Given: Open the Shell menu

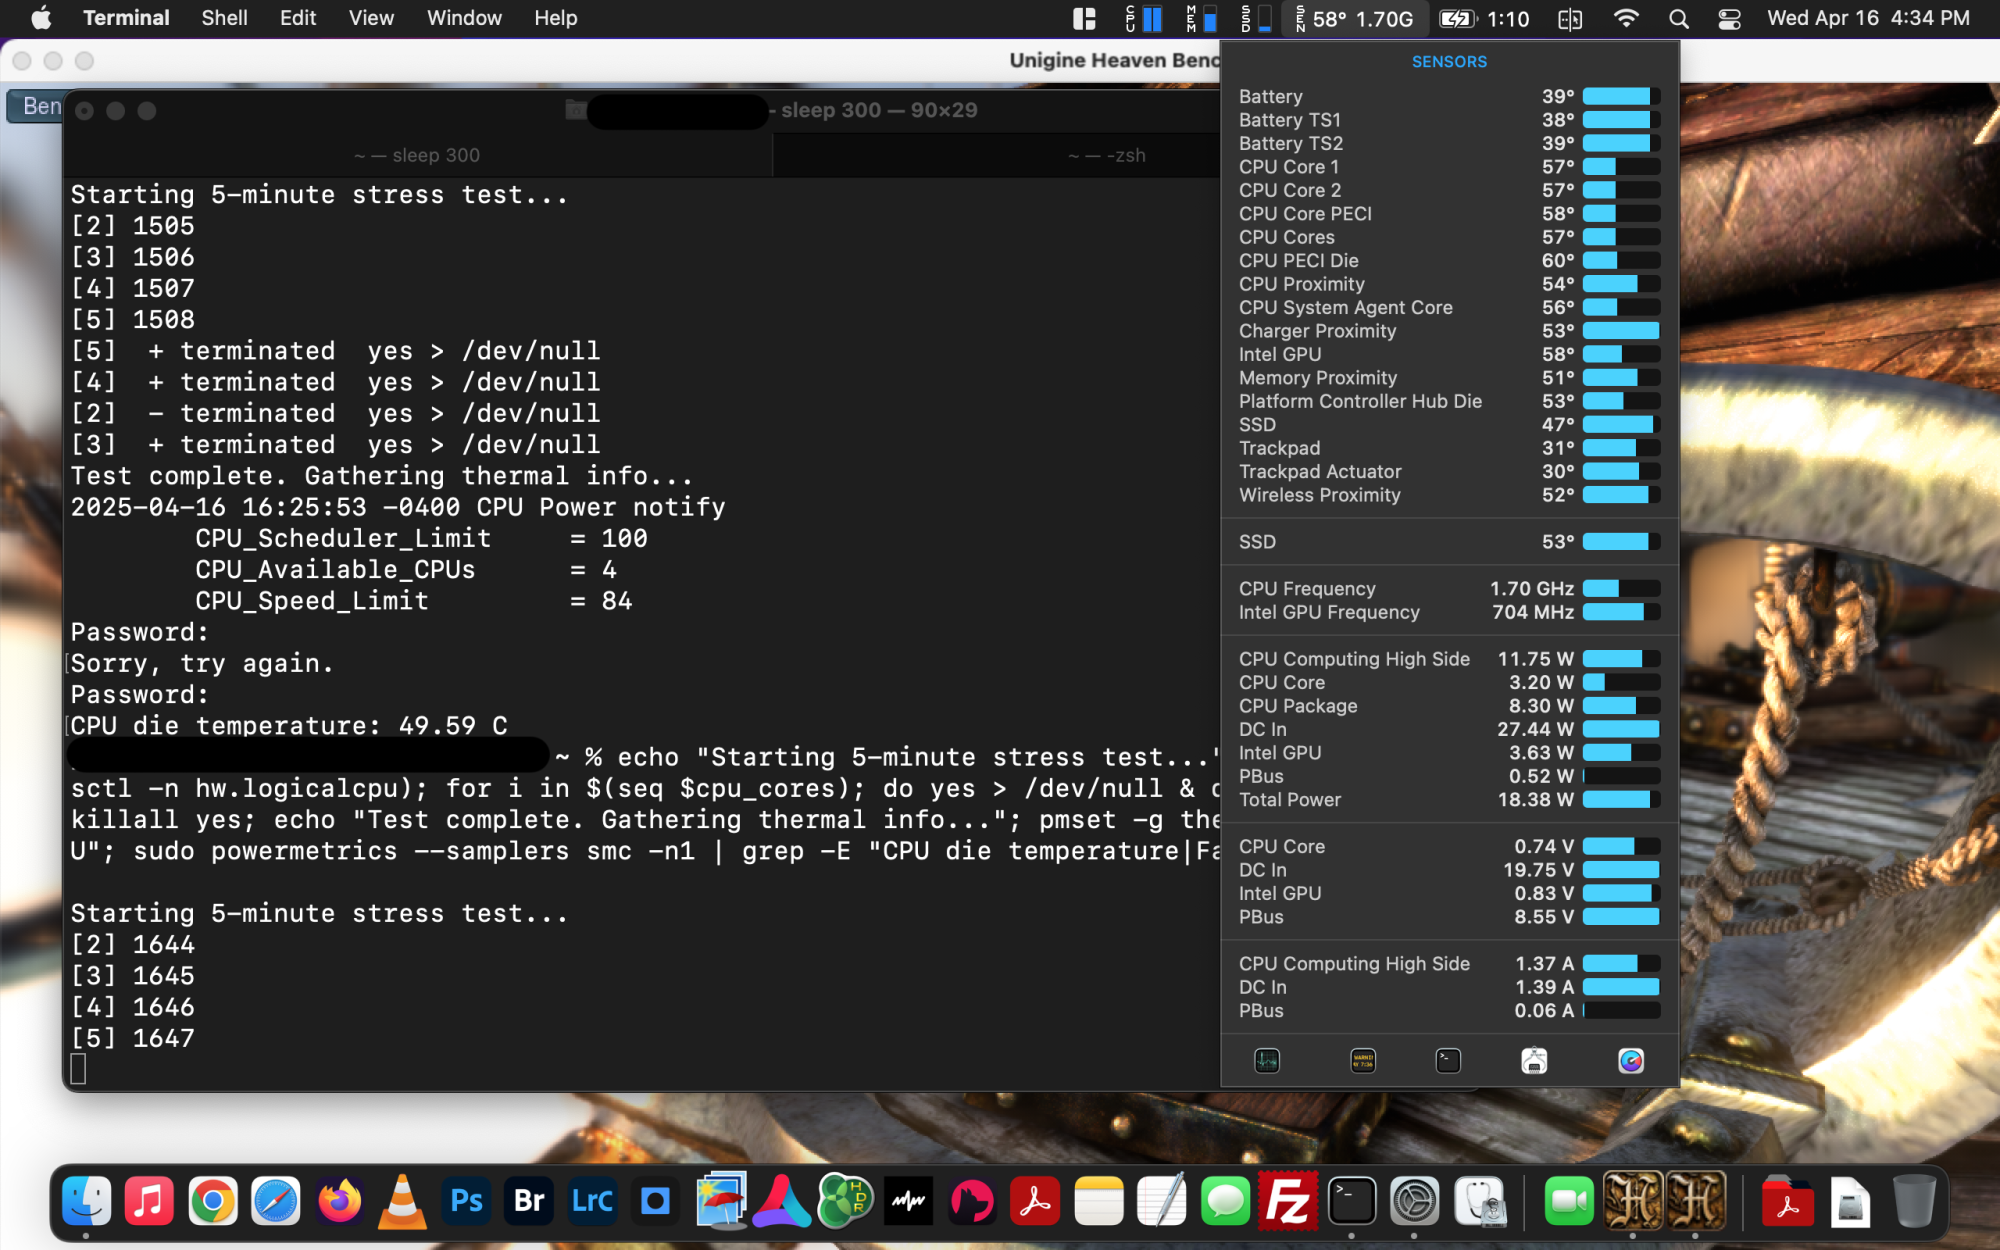Looking at the screenshot, I should pos(224,18).
